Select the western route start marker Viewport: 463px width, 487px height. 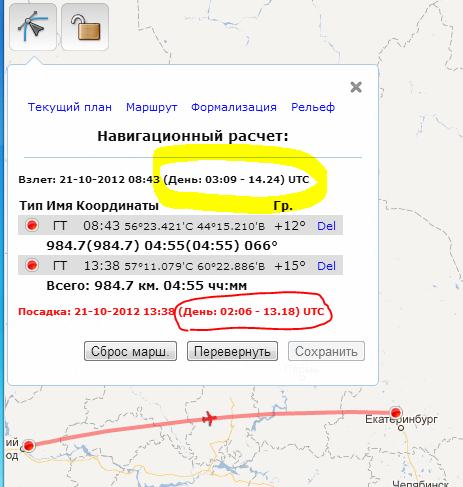point(29,445)
